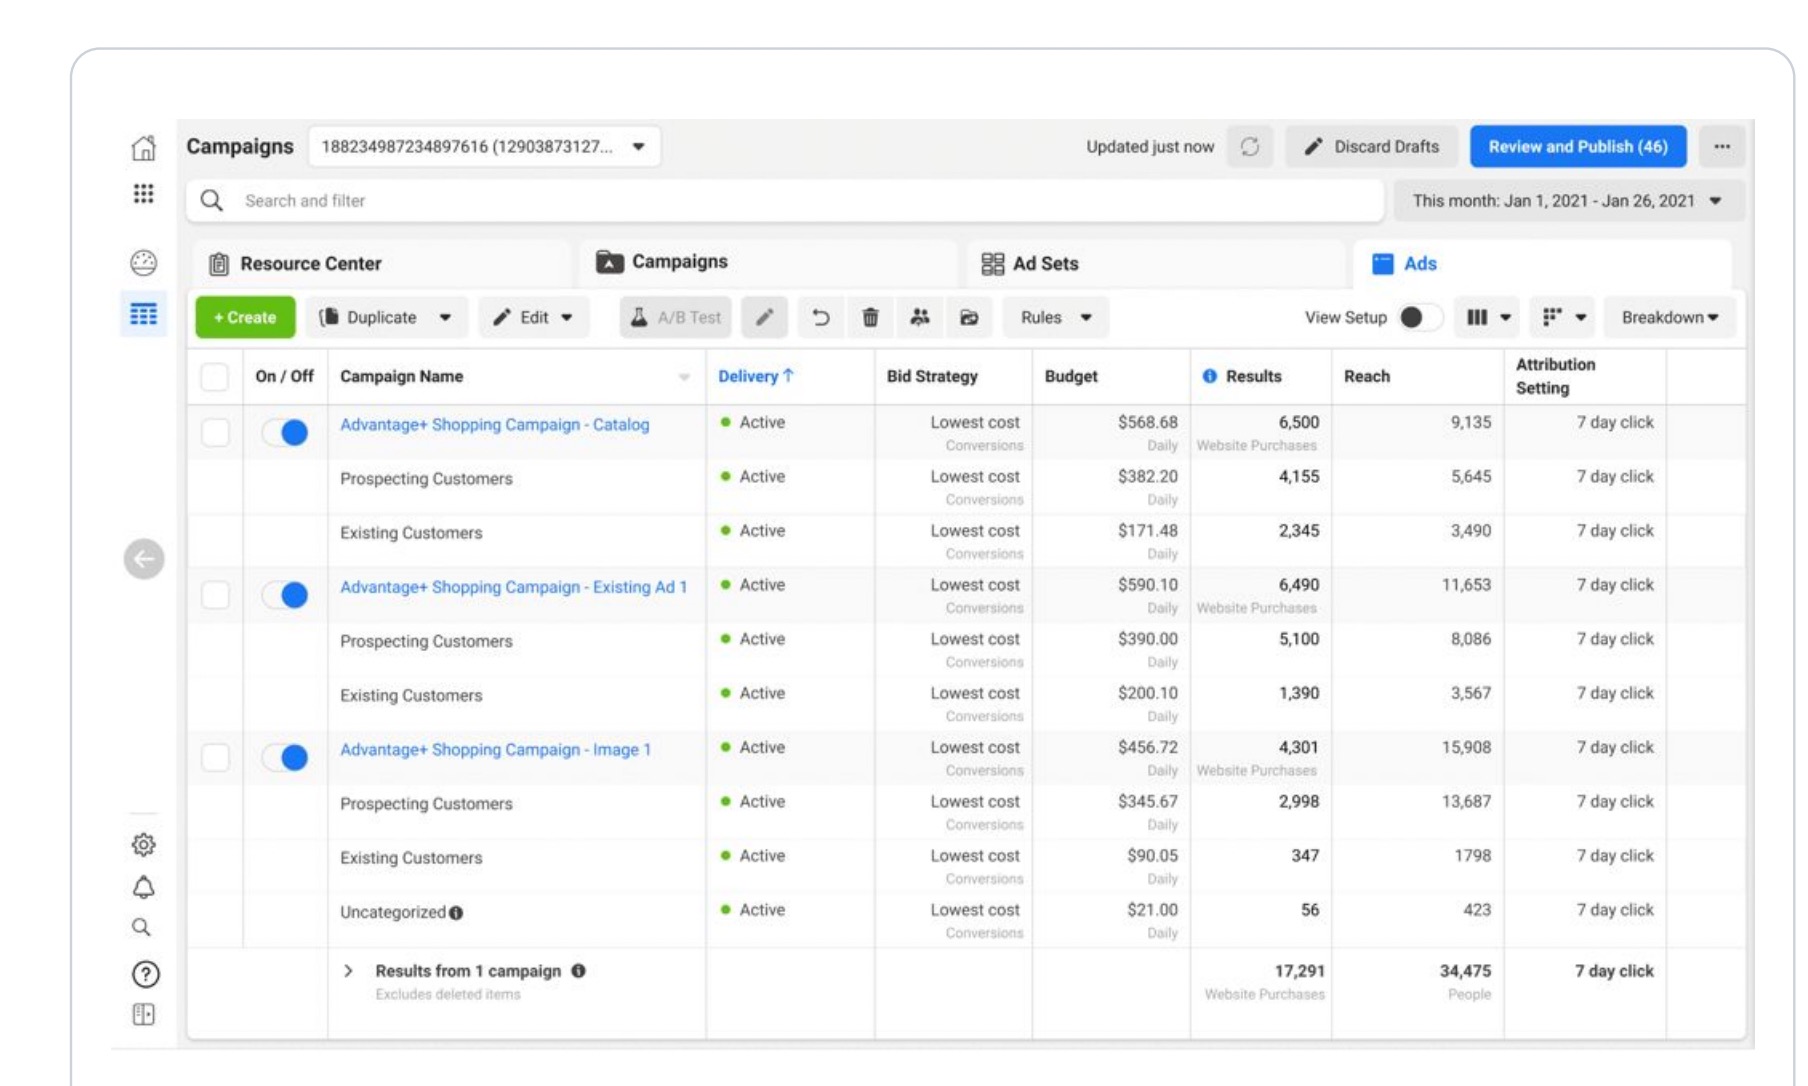Check the box for Advantage+ Shopping Campaign - Image 1

(215, 757)
